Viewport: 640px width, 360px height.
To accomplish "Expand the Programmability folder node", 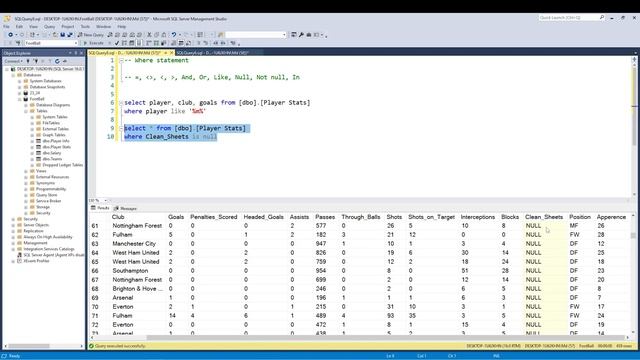I will point(26,189).
